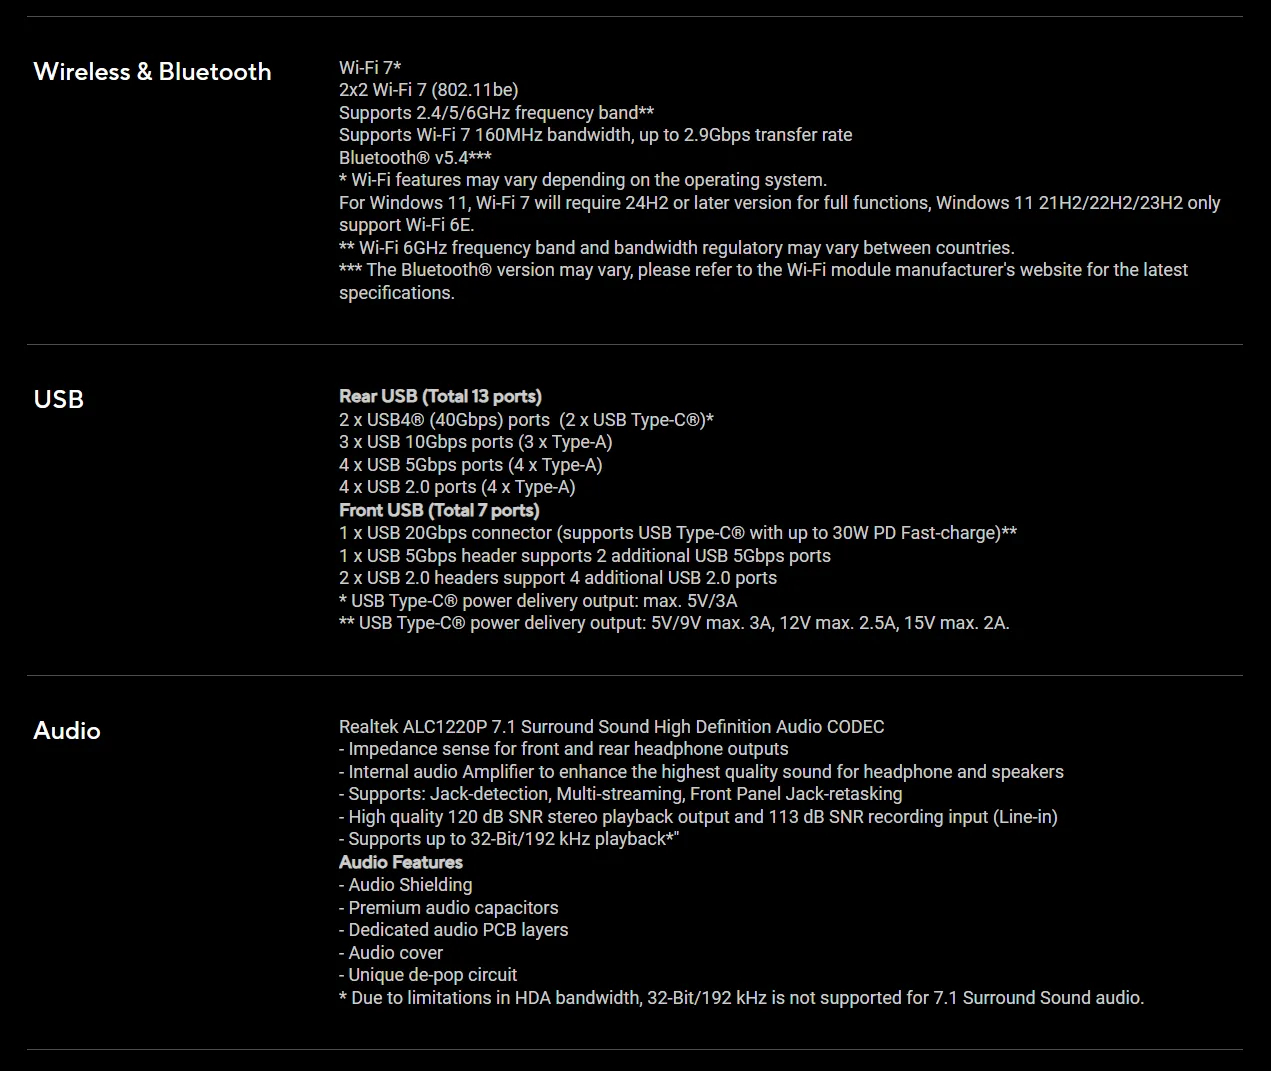Click the USB4 (40Gbps) ports line
The height and width of the screenshot is (1071, 1271).
[526, 420]
